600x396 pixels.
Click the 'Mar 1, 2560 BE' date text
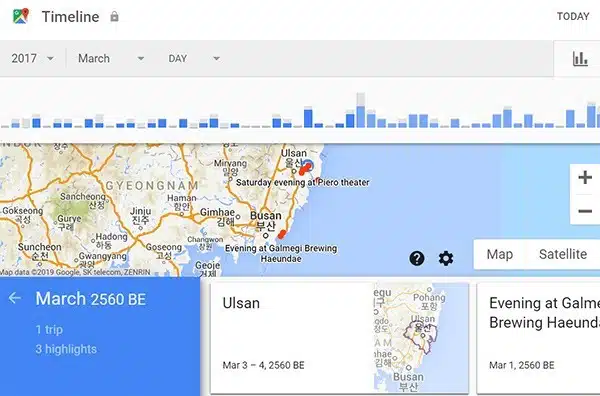tap(522, 365)
